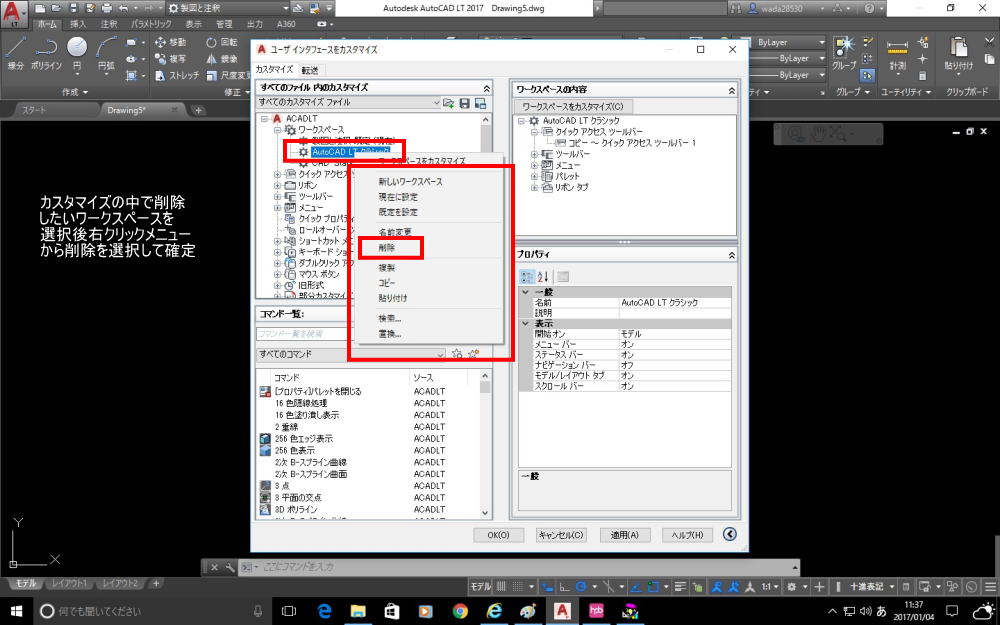1000x625 pixels.
Task: Click the キャンセル(C) button
Action: pos(561,535)
